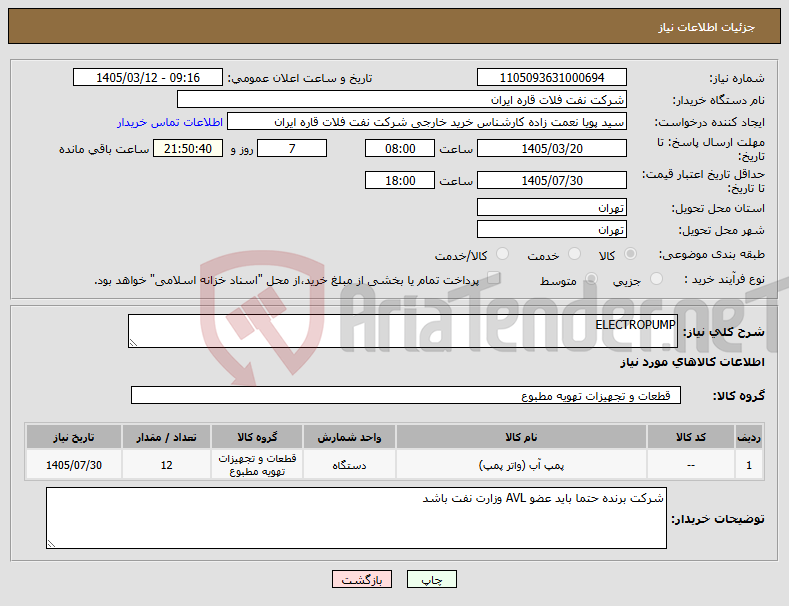Click the طبقه بندی موضوعی label
This screenshot has width=789, height=606.
(712, 255)
